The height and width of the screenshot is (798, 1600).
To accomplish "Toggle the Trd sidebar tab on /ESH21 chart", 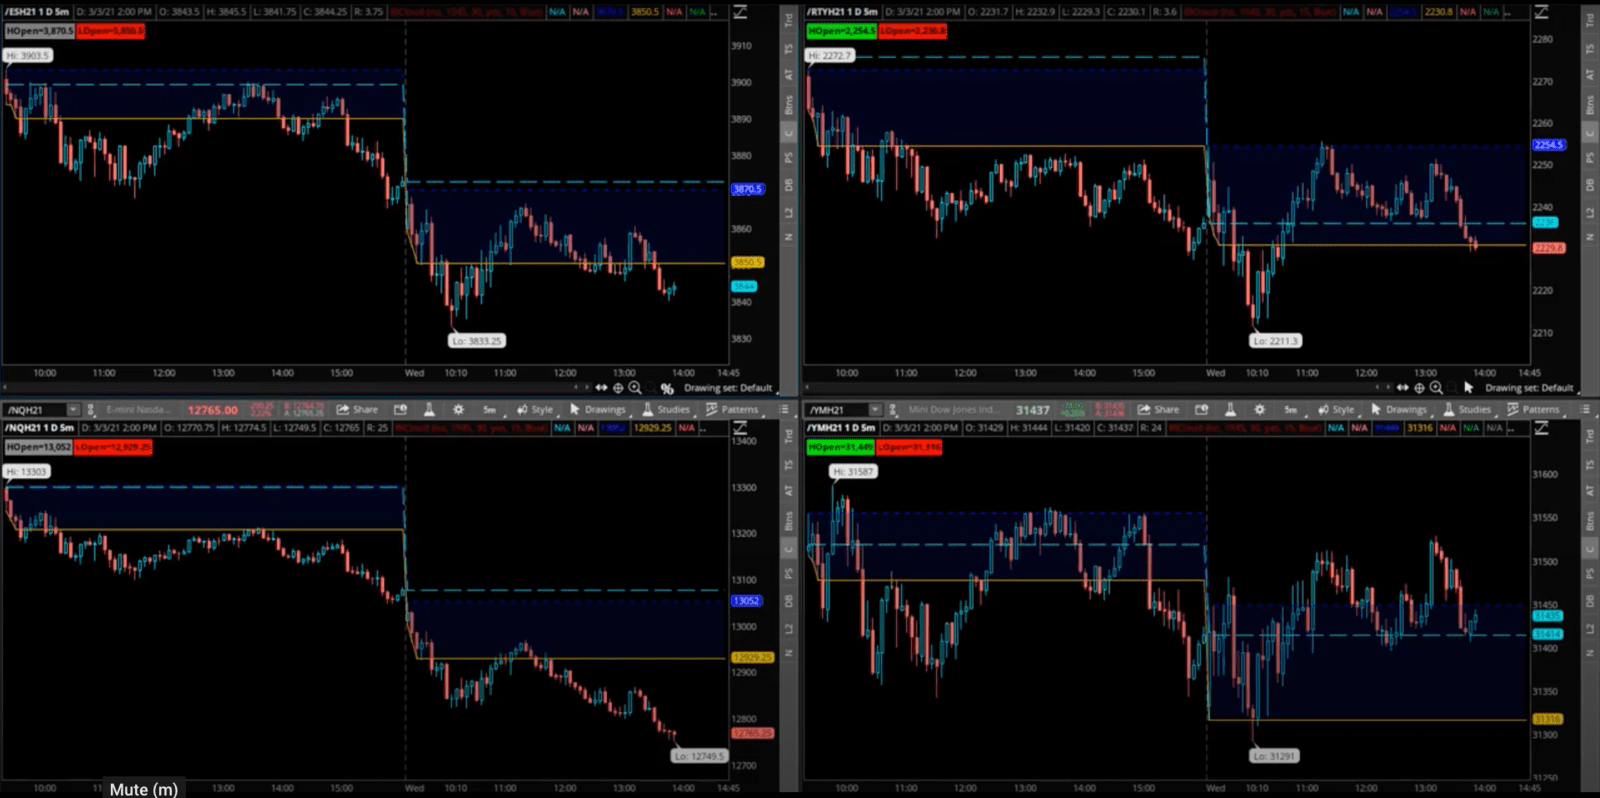I will (x=788, y=20).
